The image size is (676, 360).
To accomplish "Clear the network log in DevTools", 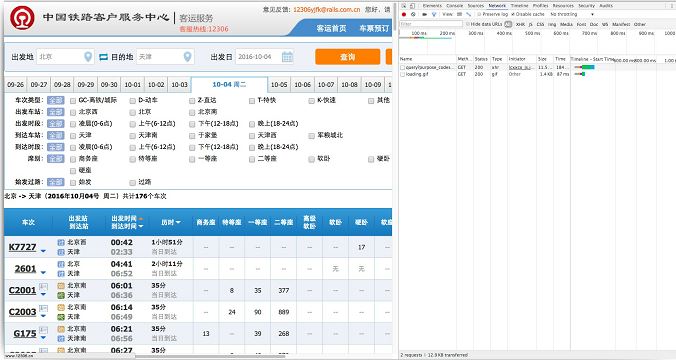I will 413,14.
